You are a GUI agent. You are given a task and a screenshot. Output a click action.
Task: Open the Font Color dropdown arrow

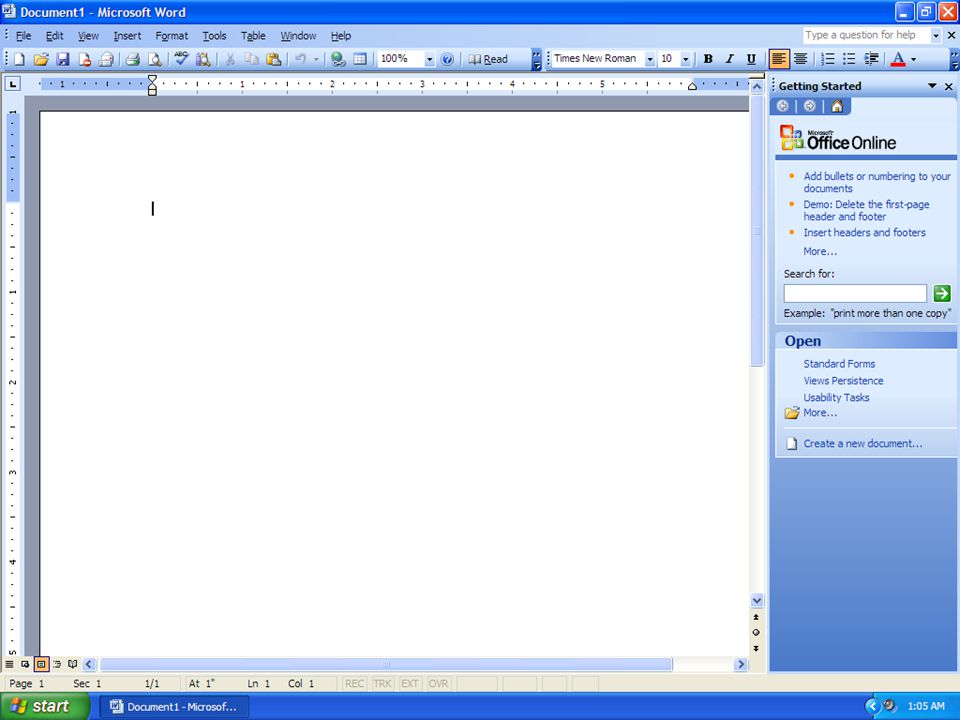[x=913, y=59]
